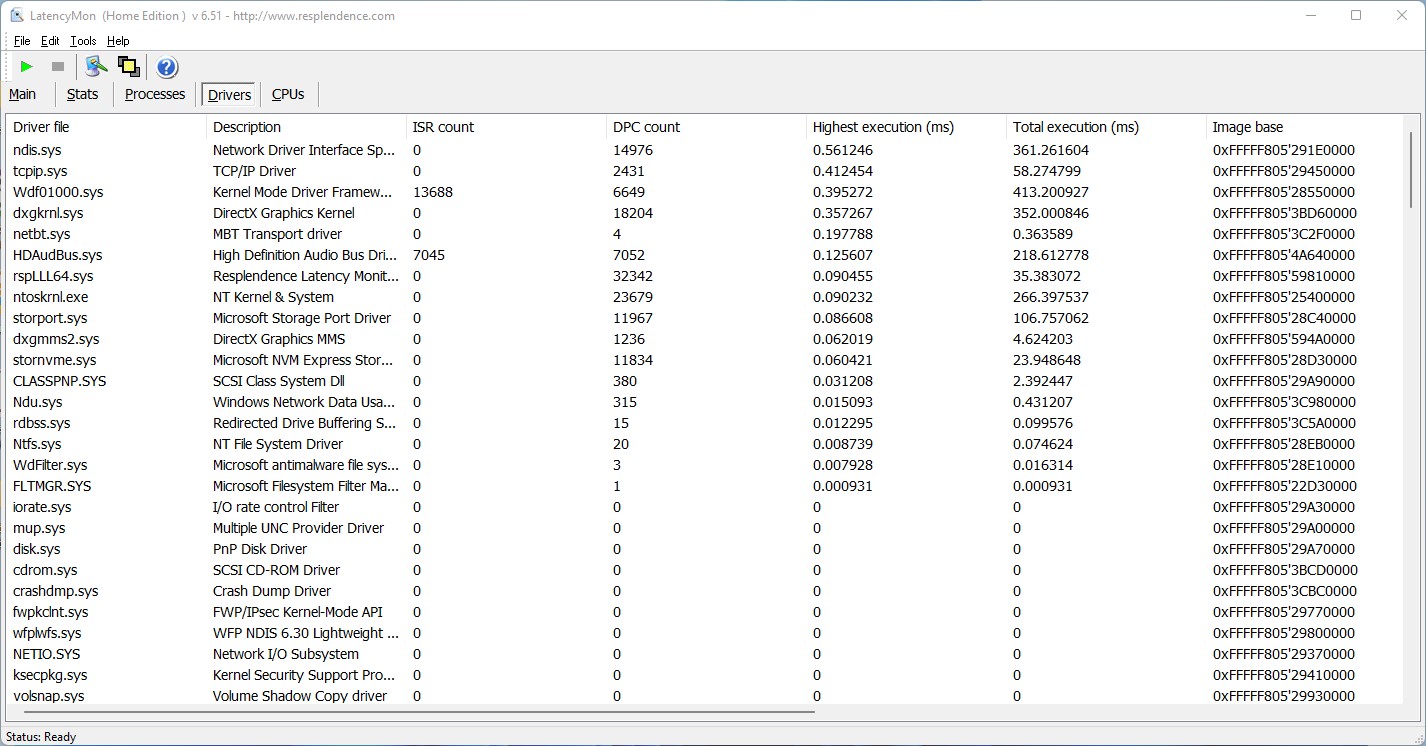1426x746 pixels.
Task: Switch to the Processes tab
Action: tap(155, 94)
